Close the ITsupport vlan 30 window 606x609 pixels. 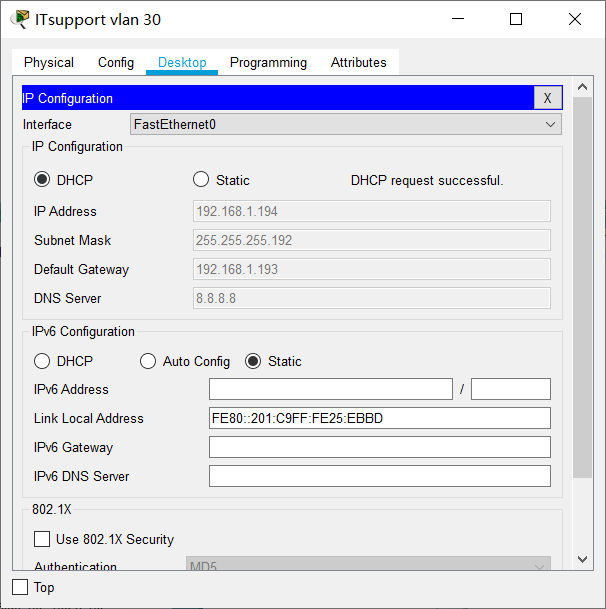[575, 19]
